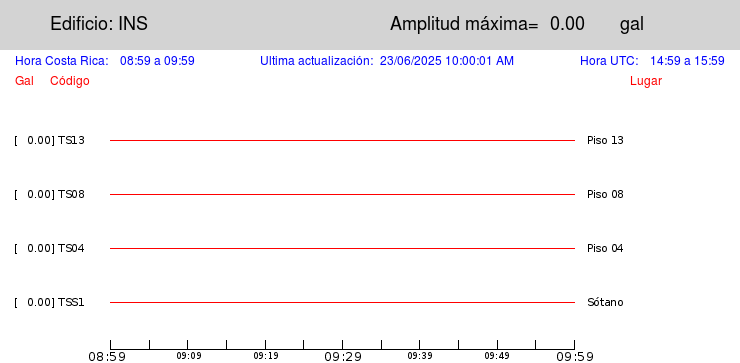Click the 09:49 timeline marker
740x363 pixels.
[x=497, y=356]
